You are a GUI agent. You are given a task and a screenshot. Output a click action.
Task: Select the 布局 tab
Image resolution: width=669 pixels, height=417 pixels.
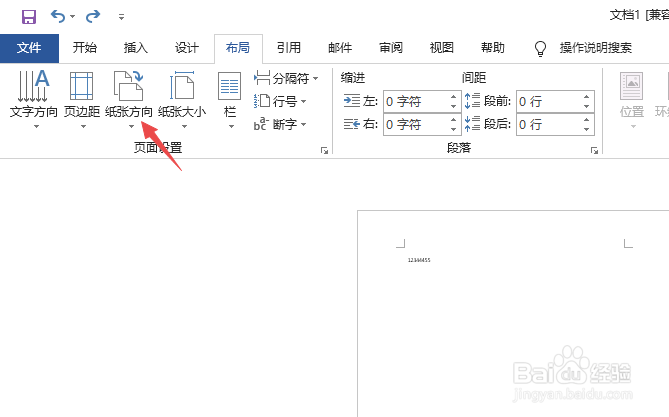point(238,47)
